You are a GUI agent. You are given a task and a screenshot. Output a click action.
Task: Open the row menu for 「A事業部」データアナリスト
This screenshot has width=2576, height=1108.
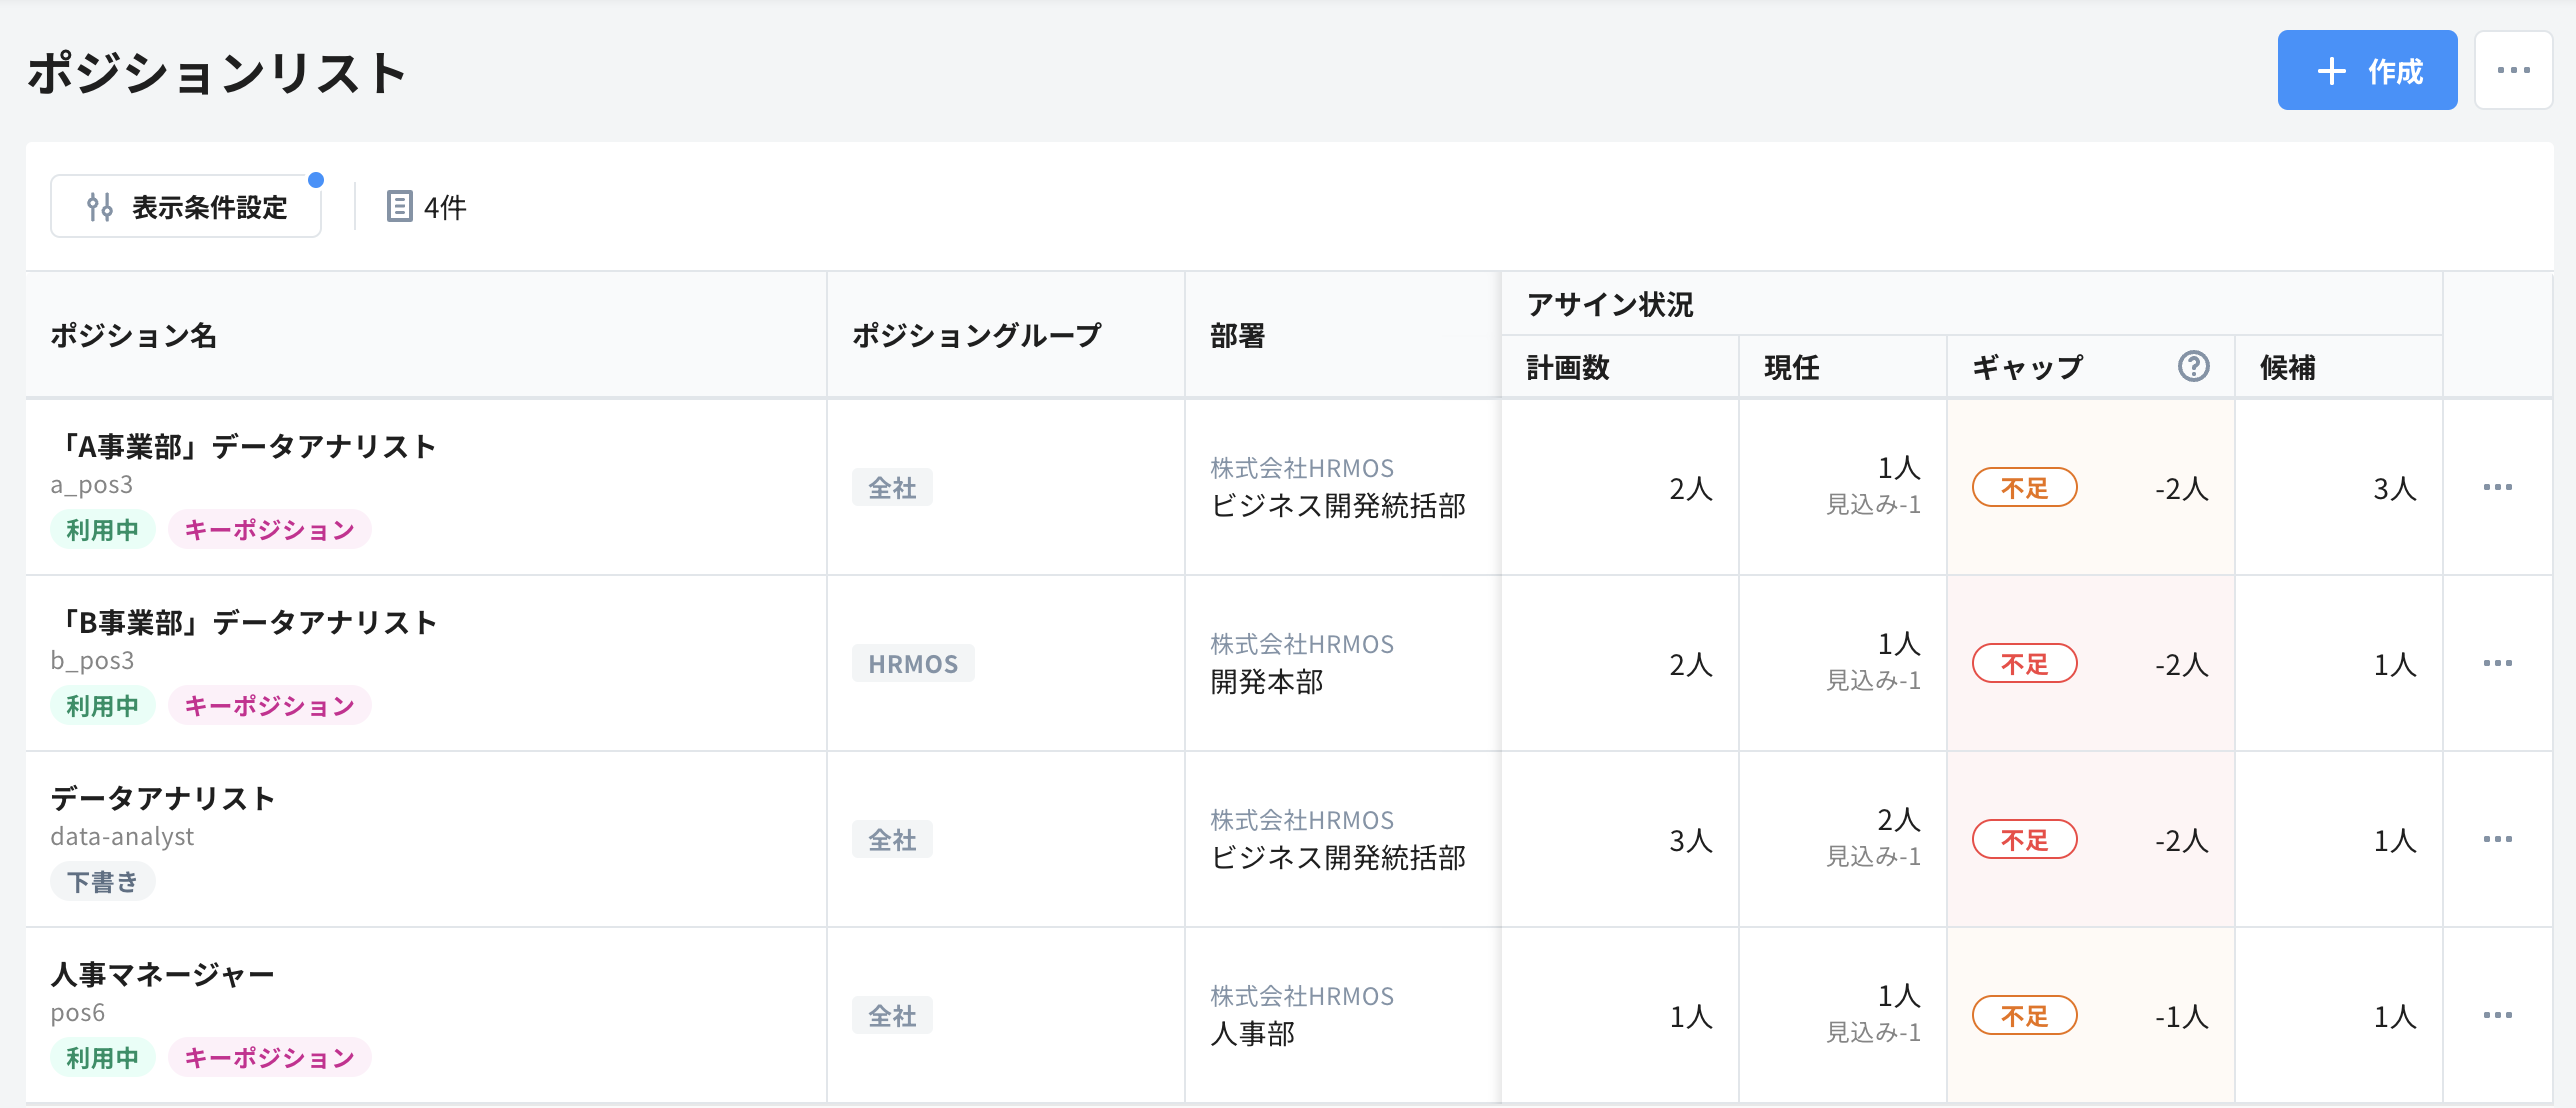pos(2498,487)
